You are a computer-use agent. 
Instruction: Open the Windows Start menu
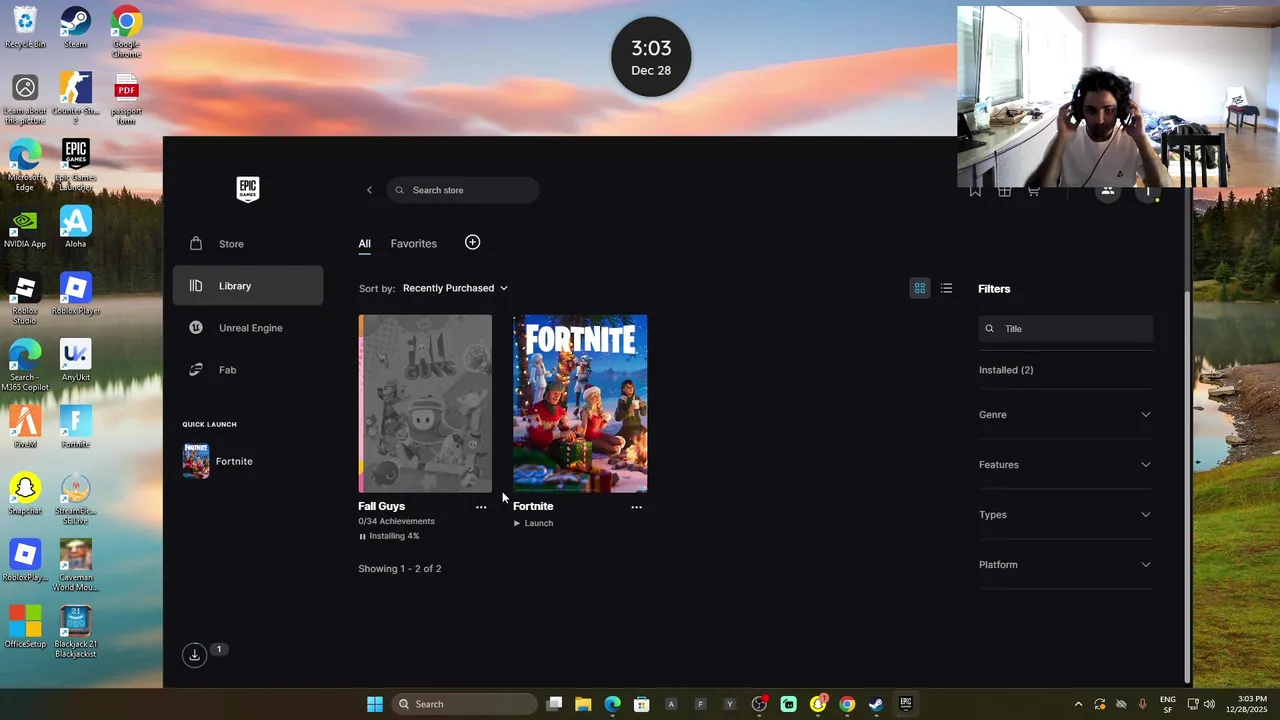pyautogui.click(x=374, y=704)
